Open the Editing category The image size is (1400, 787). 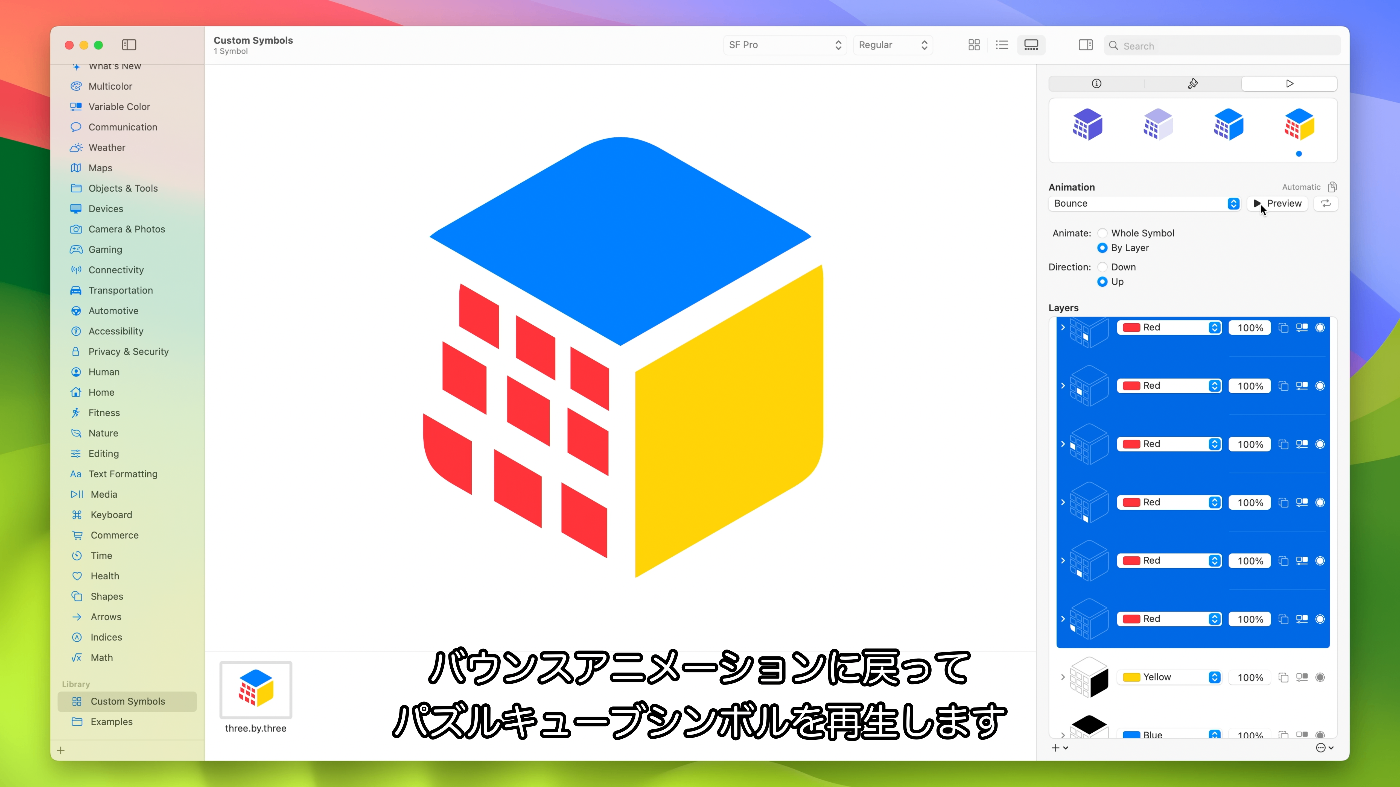[104, 454]
